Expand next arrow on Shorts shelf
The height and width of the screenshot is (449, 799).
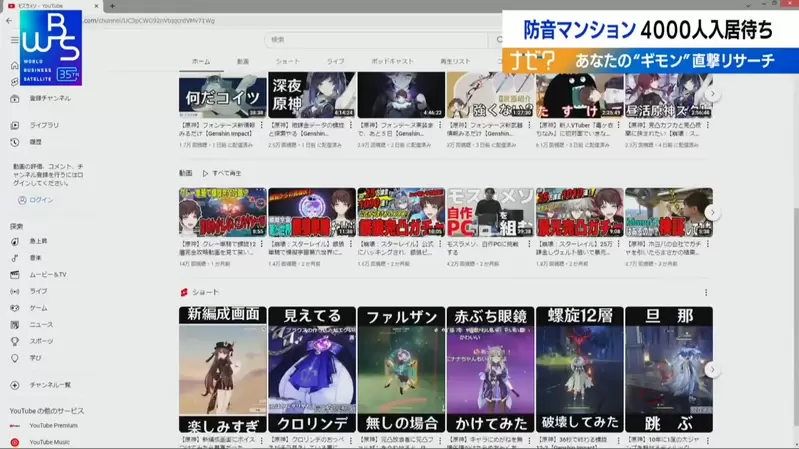pos(712,370)
